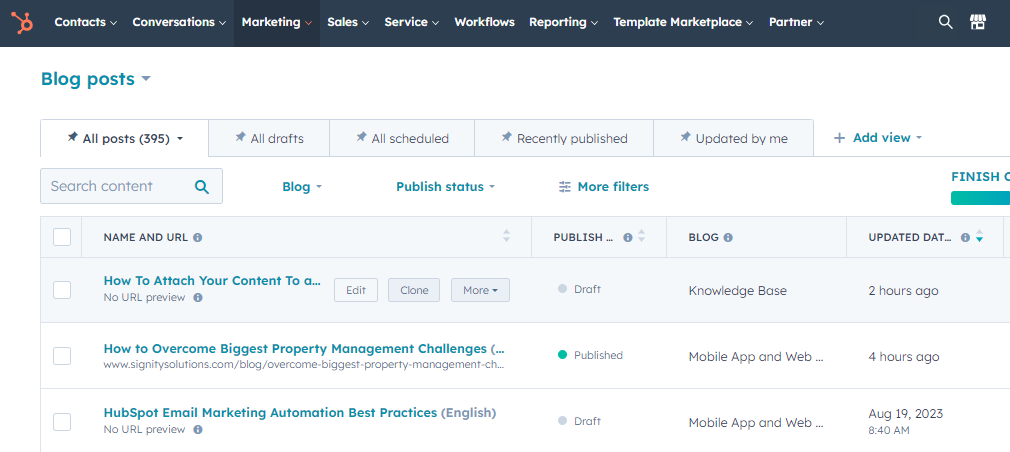The width and height of the screenshot is (1010, 452).
Task: Click Draft status in HubSpot Email row
Action: coord(579,421)
